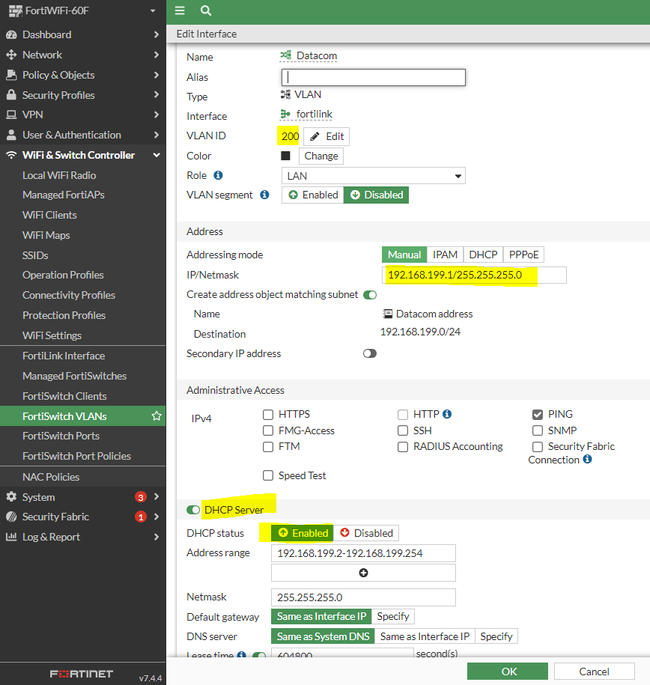The image size is (650, 685).
Task: Open the hamburger menu icon in top bar
Action: [180, 10]
